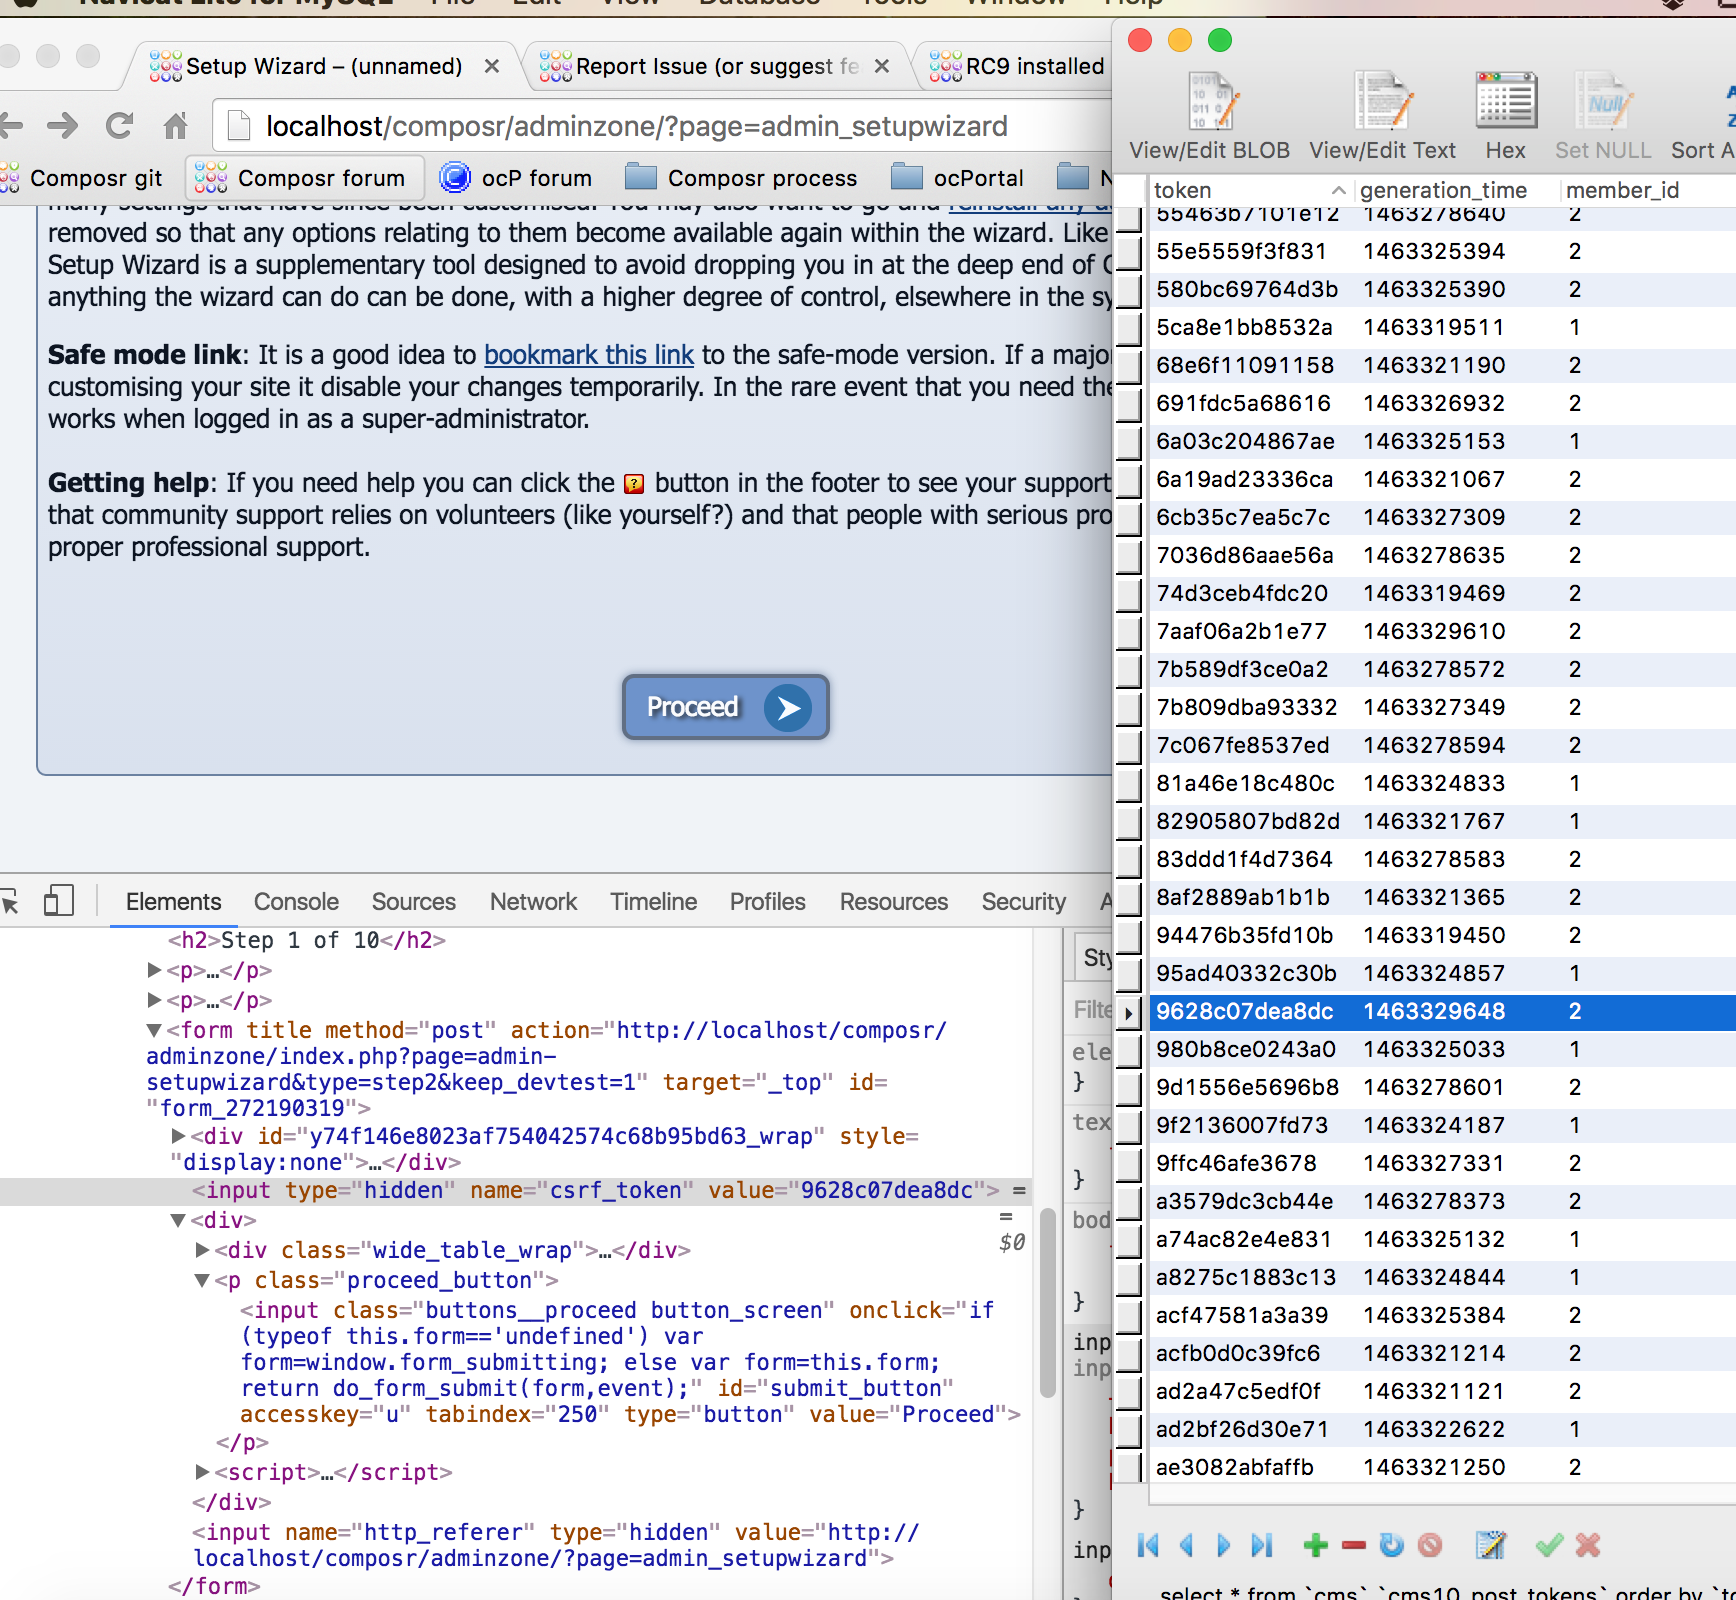Close the Report Issue browser tab
The height and width of the screenshot is (1600, 1736).
click(x=881, y=66)
